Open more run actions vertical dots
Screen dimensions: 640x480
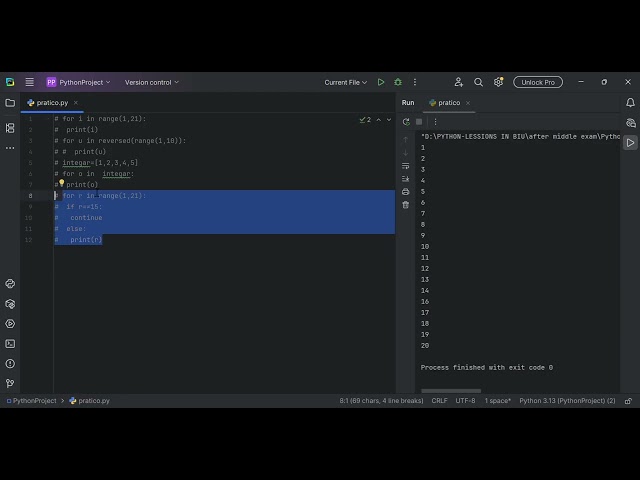[415, 82]
